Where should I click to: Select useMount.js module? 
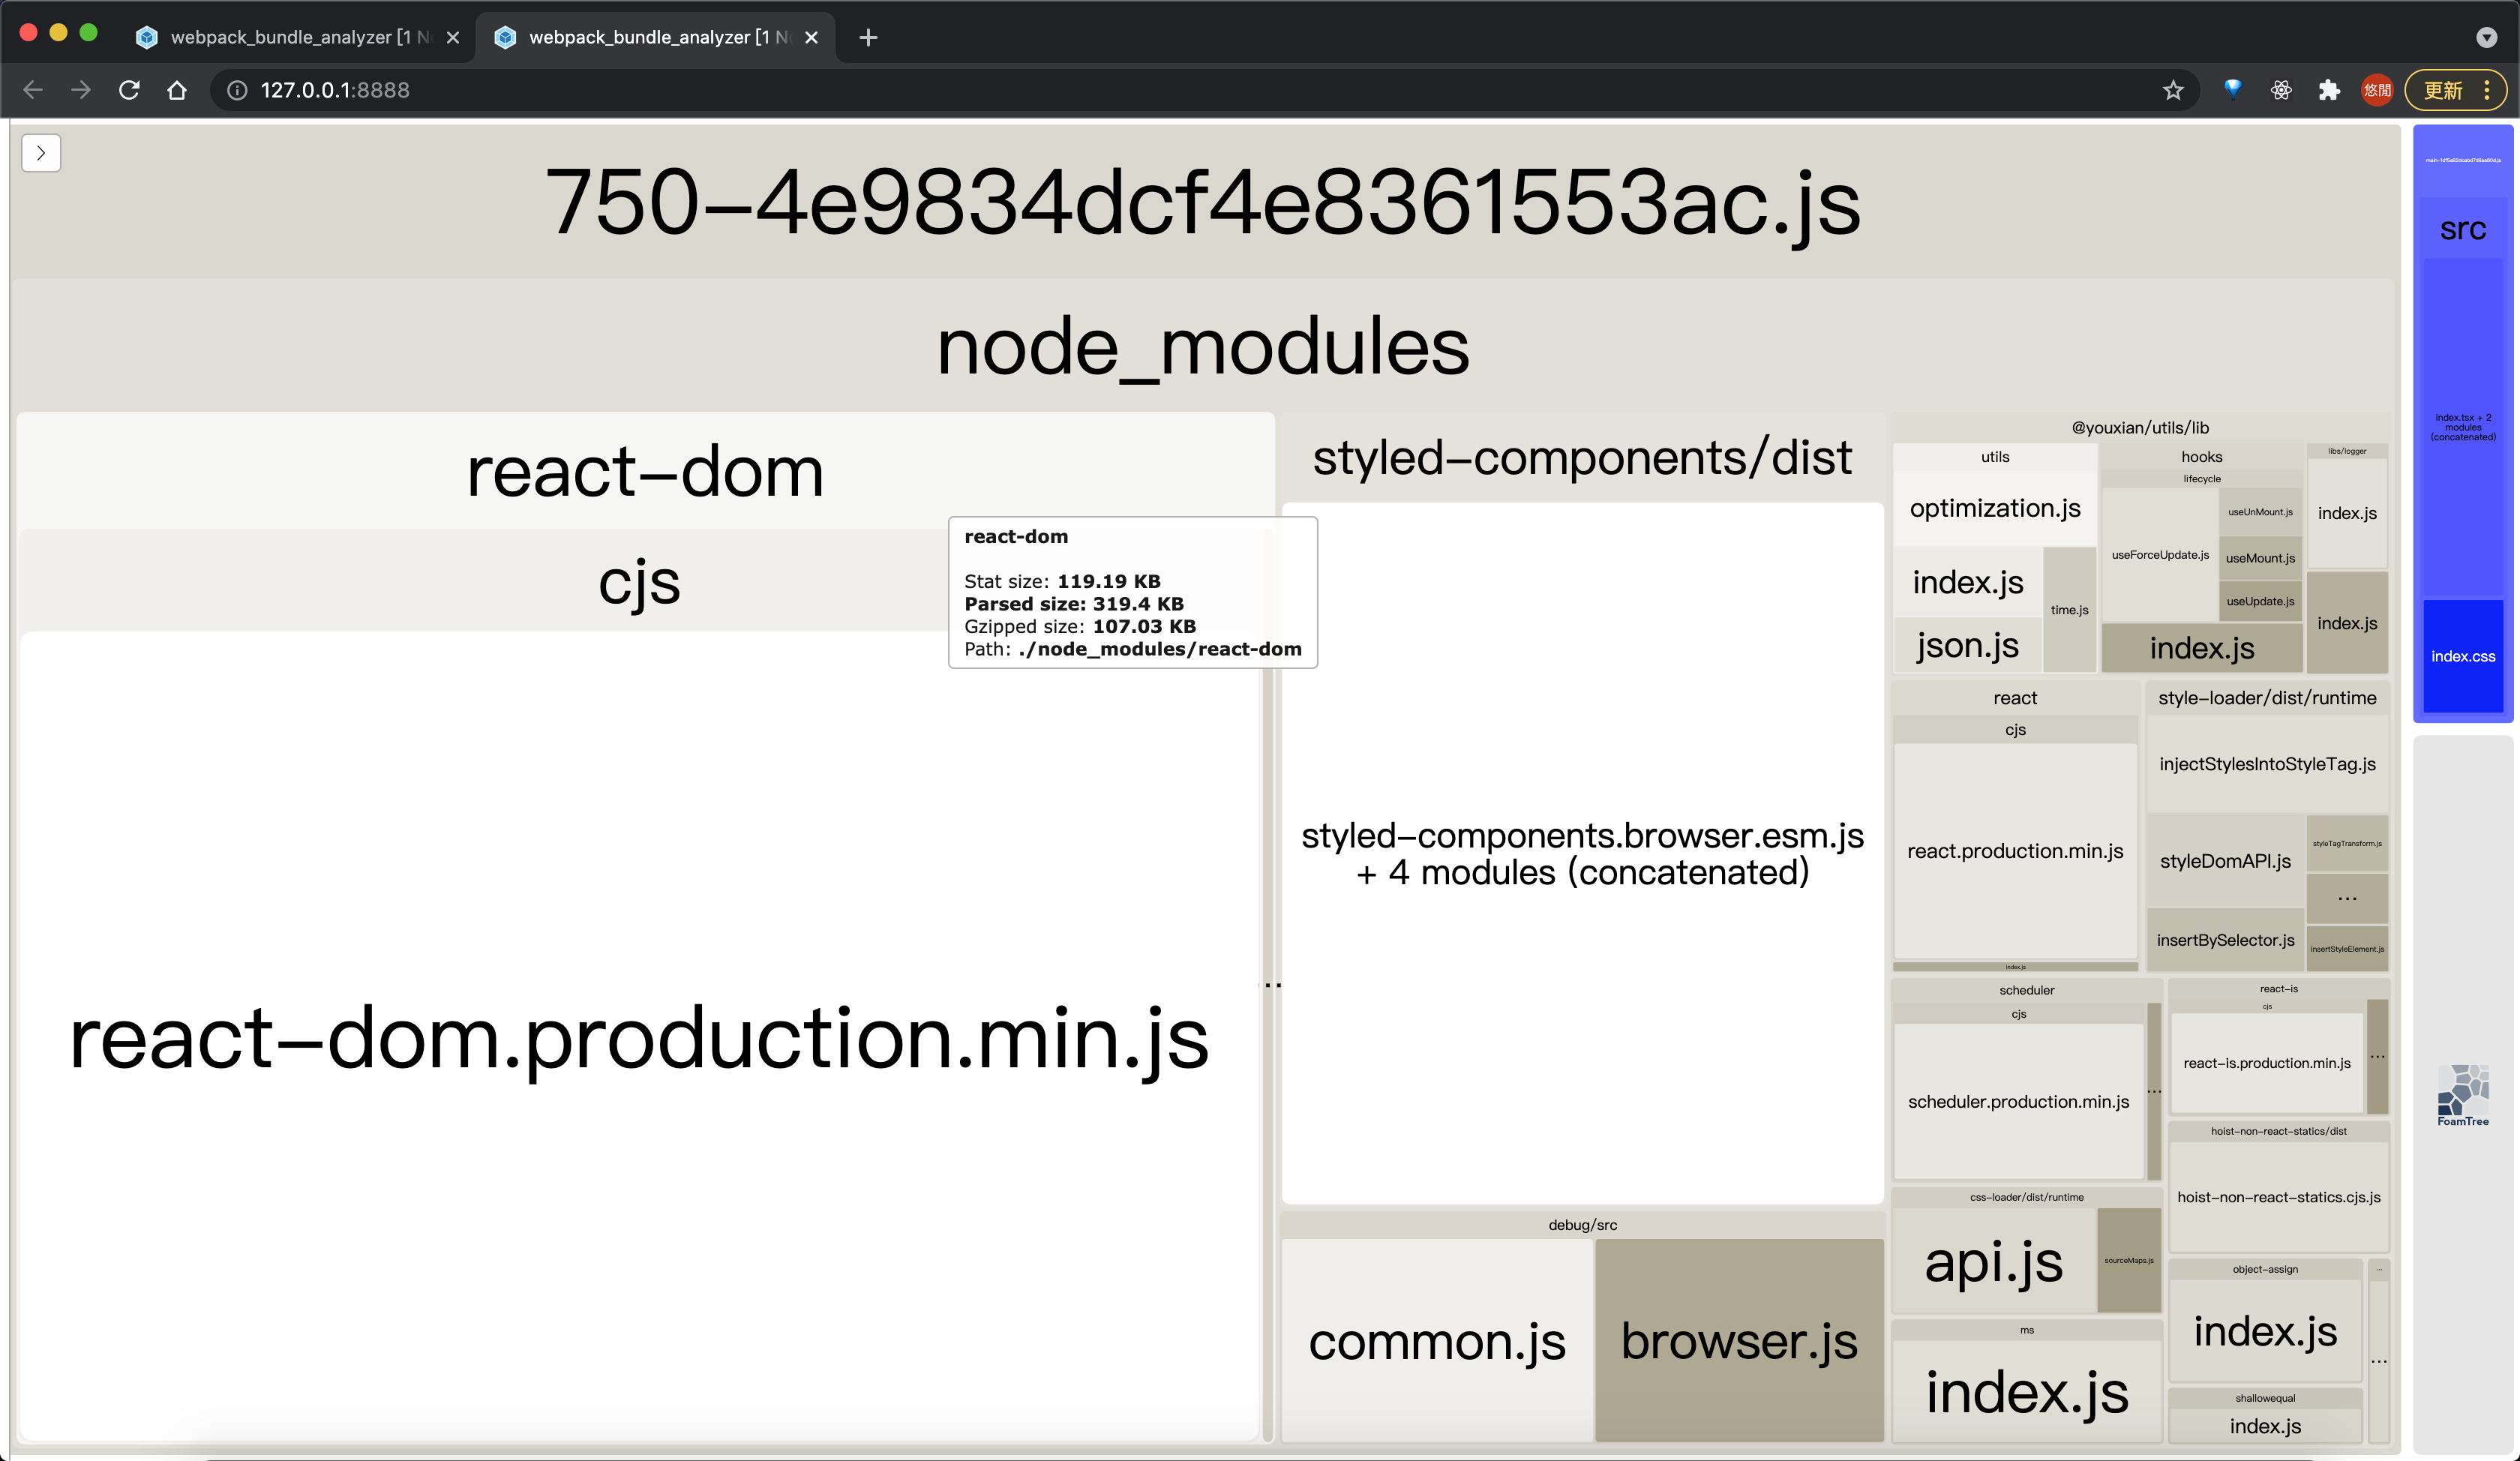2260,558
